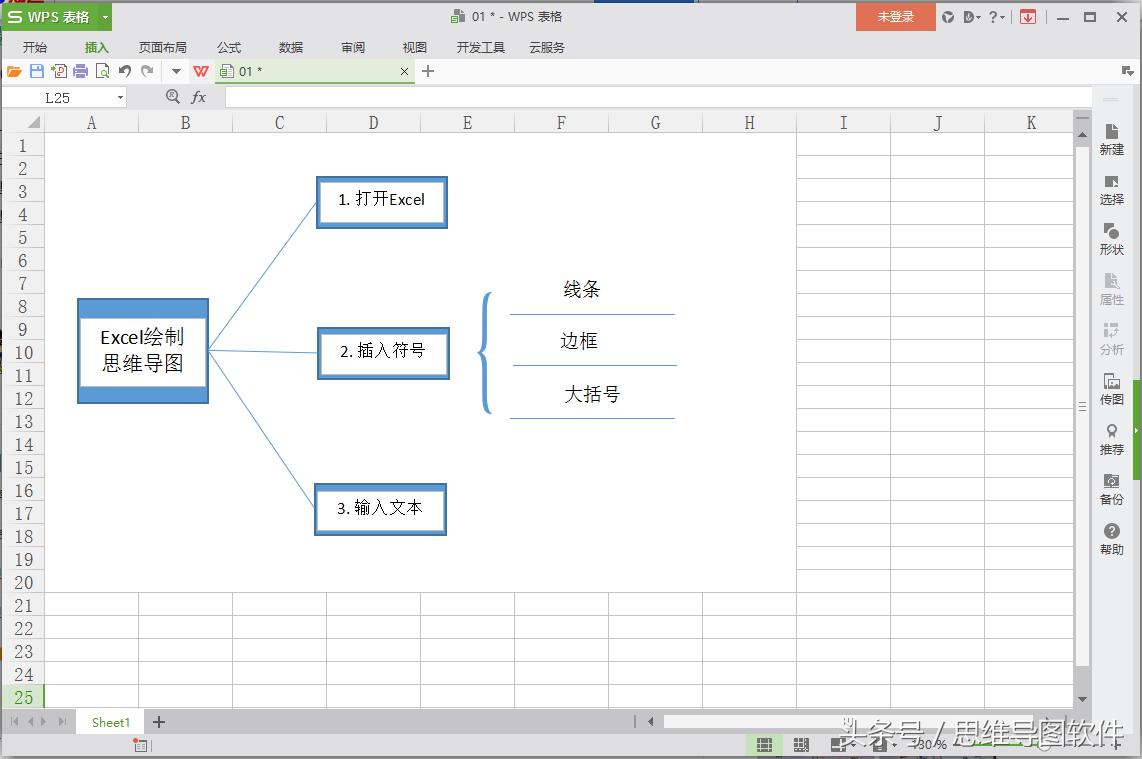
Task: Switch to normal view icon in status bar
Action: [x=765, y=744]
